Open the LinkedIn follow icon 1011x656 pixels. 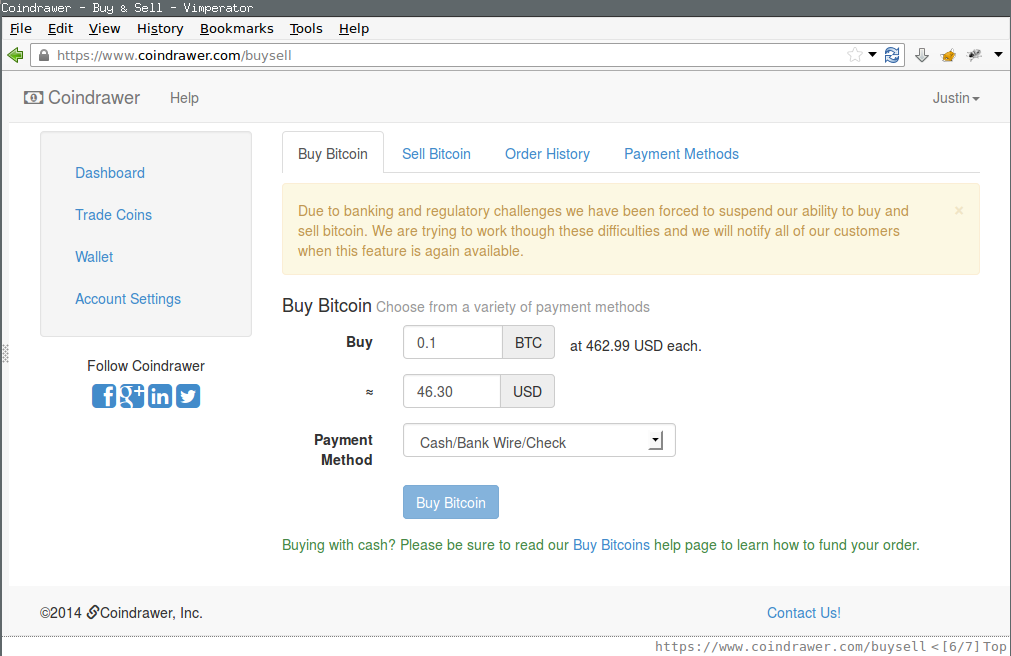coord(160,396)
